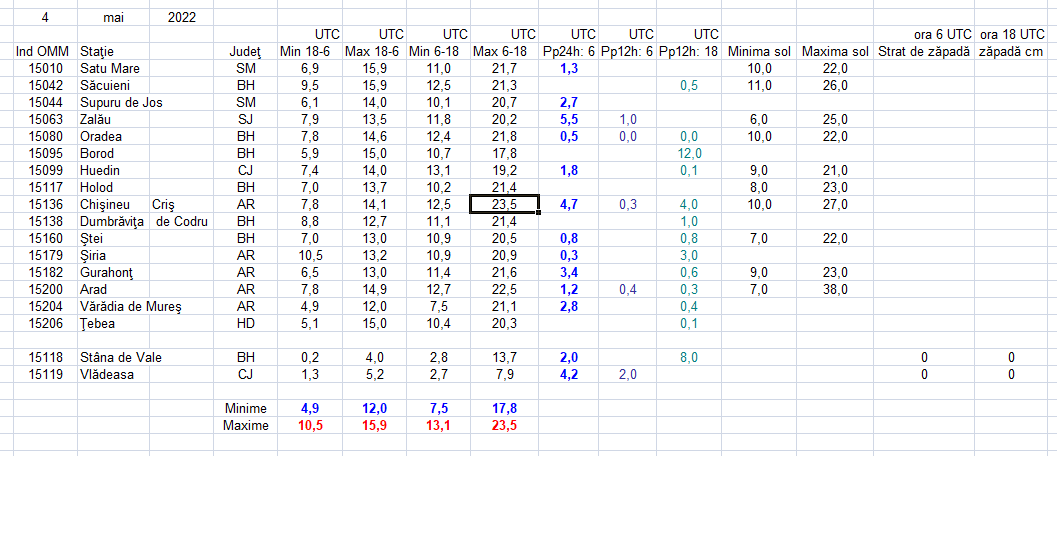Click the Minime row's blue 7,5 value

[438, 409]
